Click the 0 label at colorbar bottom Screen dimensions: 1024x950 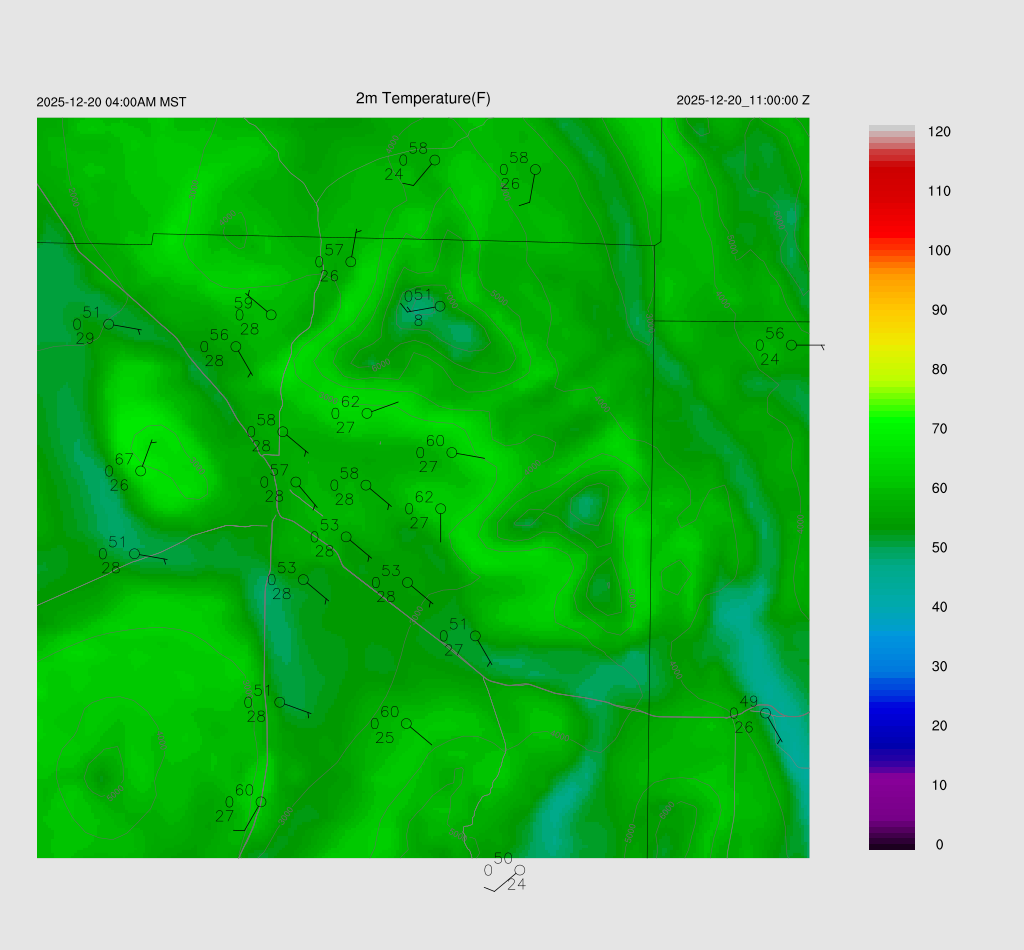(938, 845)
